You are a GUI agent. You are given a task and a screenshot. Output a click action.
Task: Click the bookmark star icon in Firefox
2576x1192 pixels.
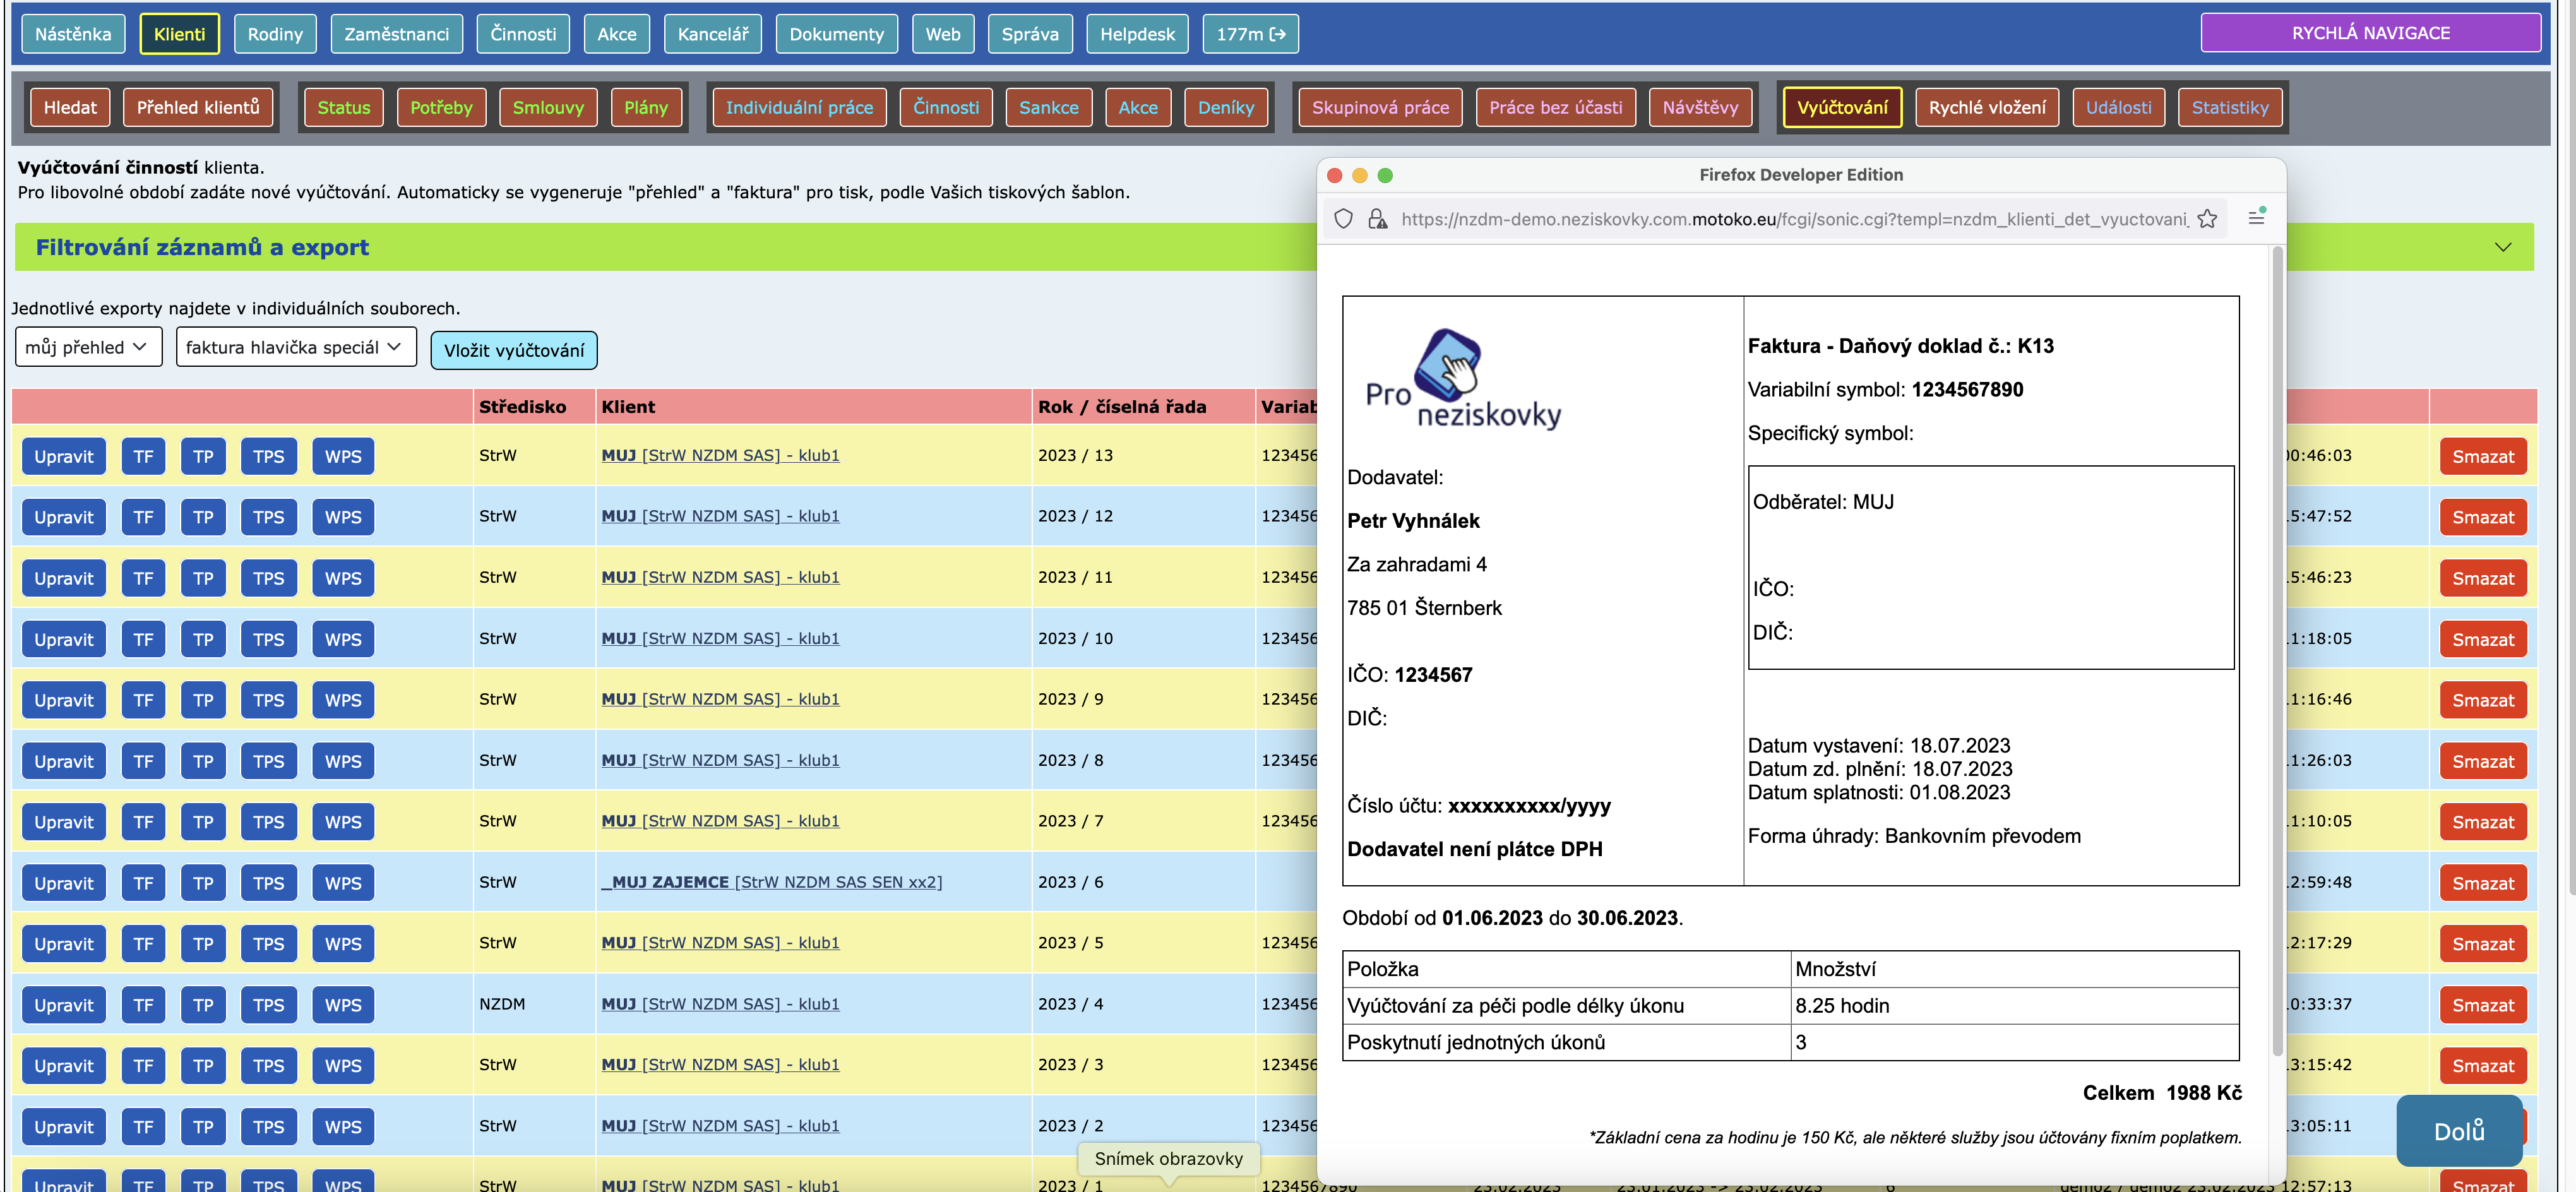pyautogui.click(x=2207, y=219)
